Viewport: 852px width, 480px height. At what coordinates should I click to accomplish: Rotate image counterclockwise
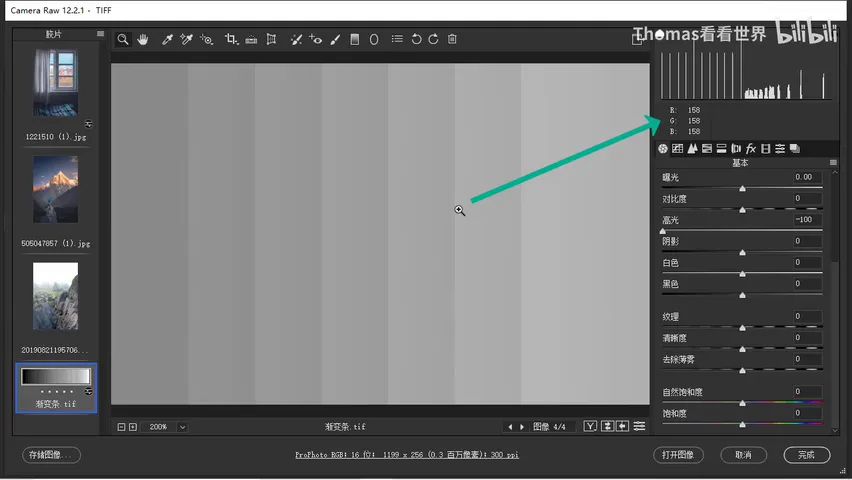coord(416,39)
